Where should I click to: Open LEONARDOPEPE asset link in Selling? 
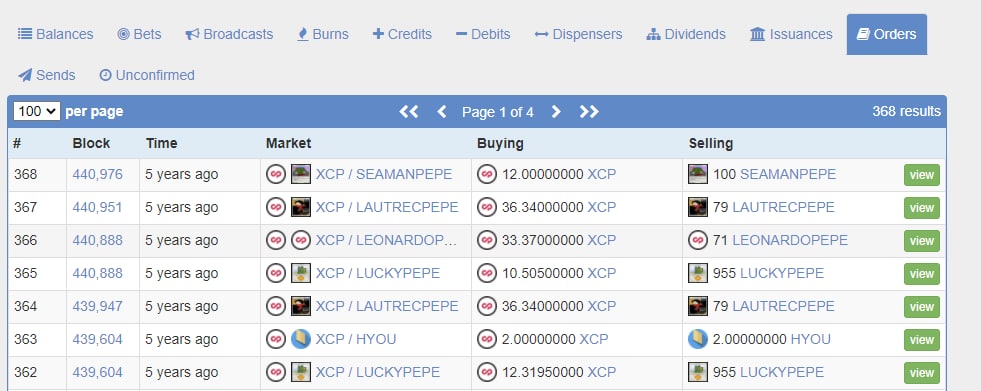tap(790, 240)
